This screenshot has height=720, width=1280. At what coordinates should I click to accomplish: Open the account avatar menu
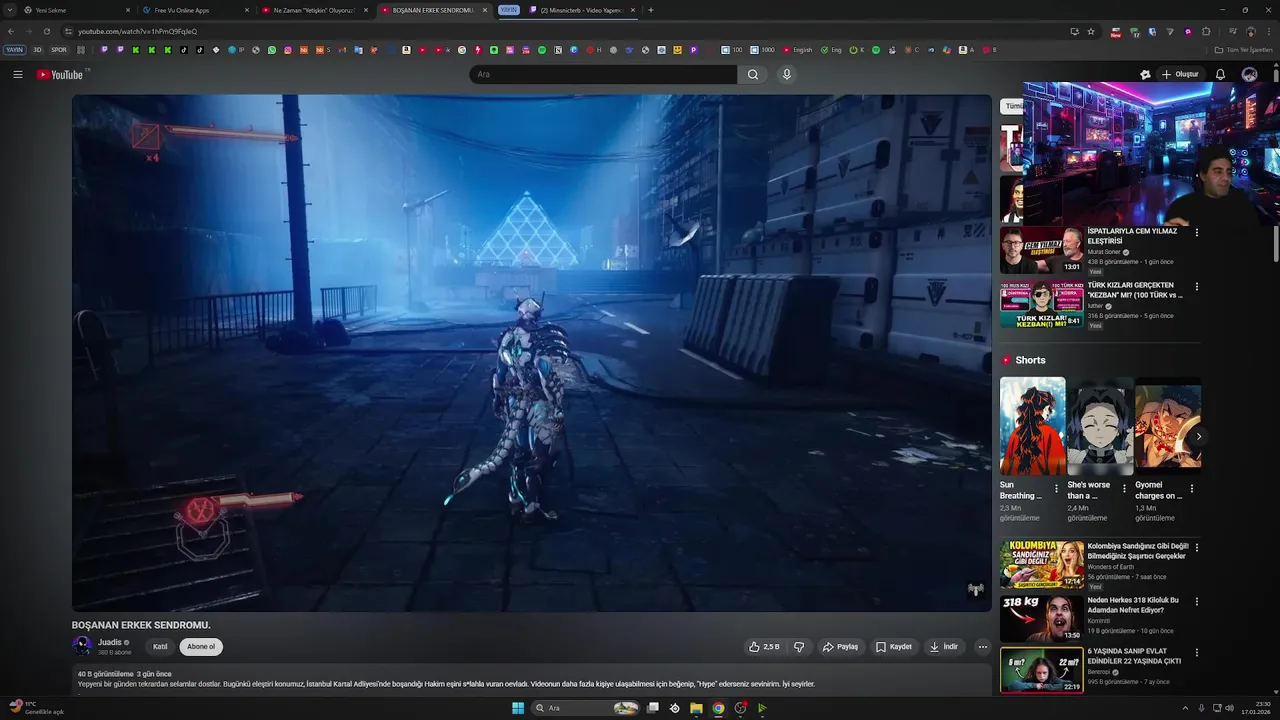[1249, 74]
